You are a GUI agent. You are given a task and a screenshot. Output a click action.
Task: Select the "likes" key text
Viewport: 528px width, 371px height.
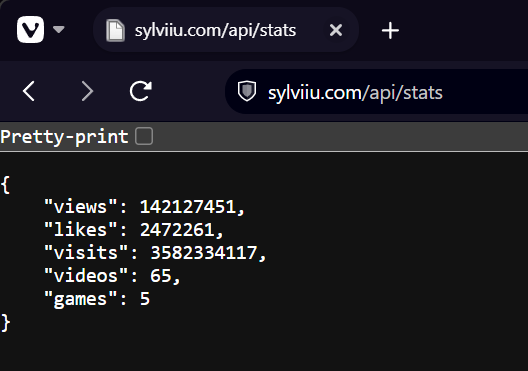click(x=80, y=230)
